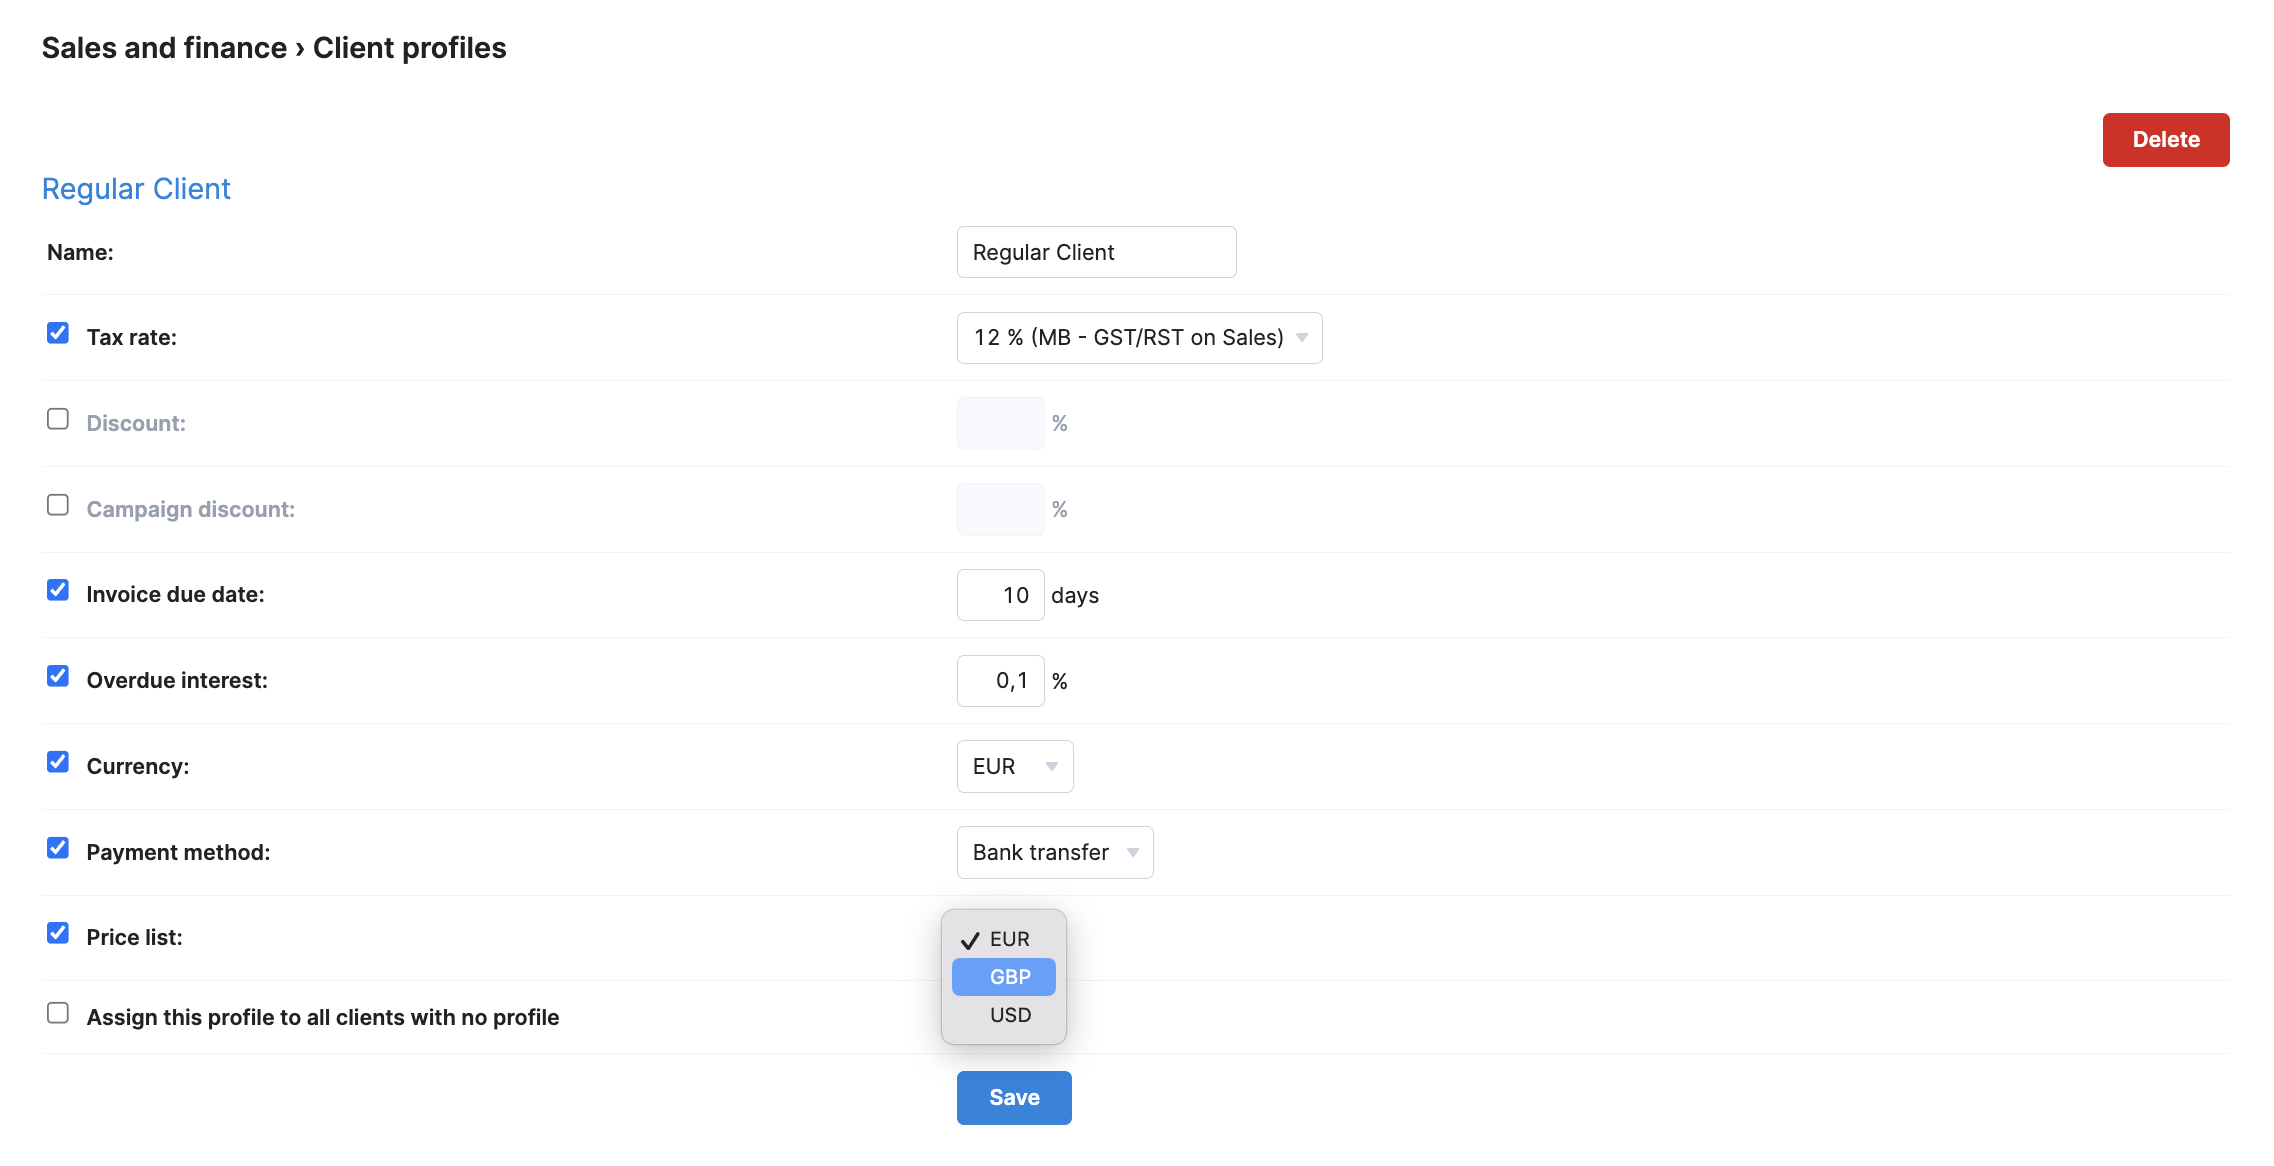
Task: Click the Discount percent input field
Action: click(x=1000, y=424)
